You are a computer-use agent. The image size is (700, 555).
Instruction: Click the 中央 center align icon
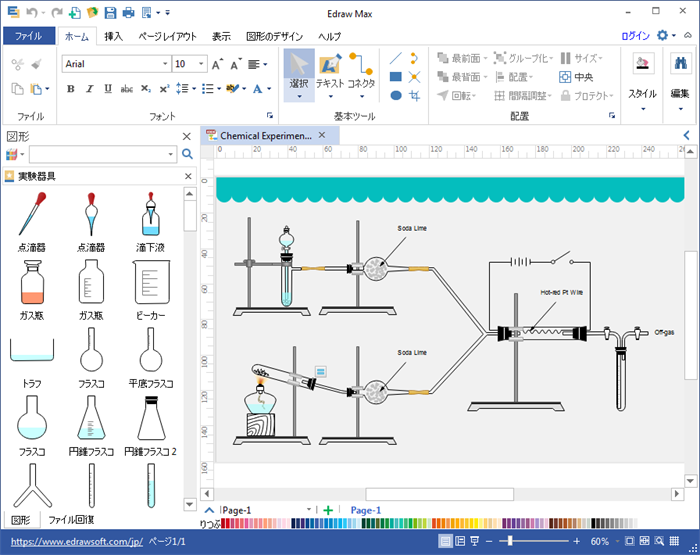(x=577, y=77)
